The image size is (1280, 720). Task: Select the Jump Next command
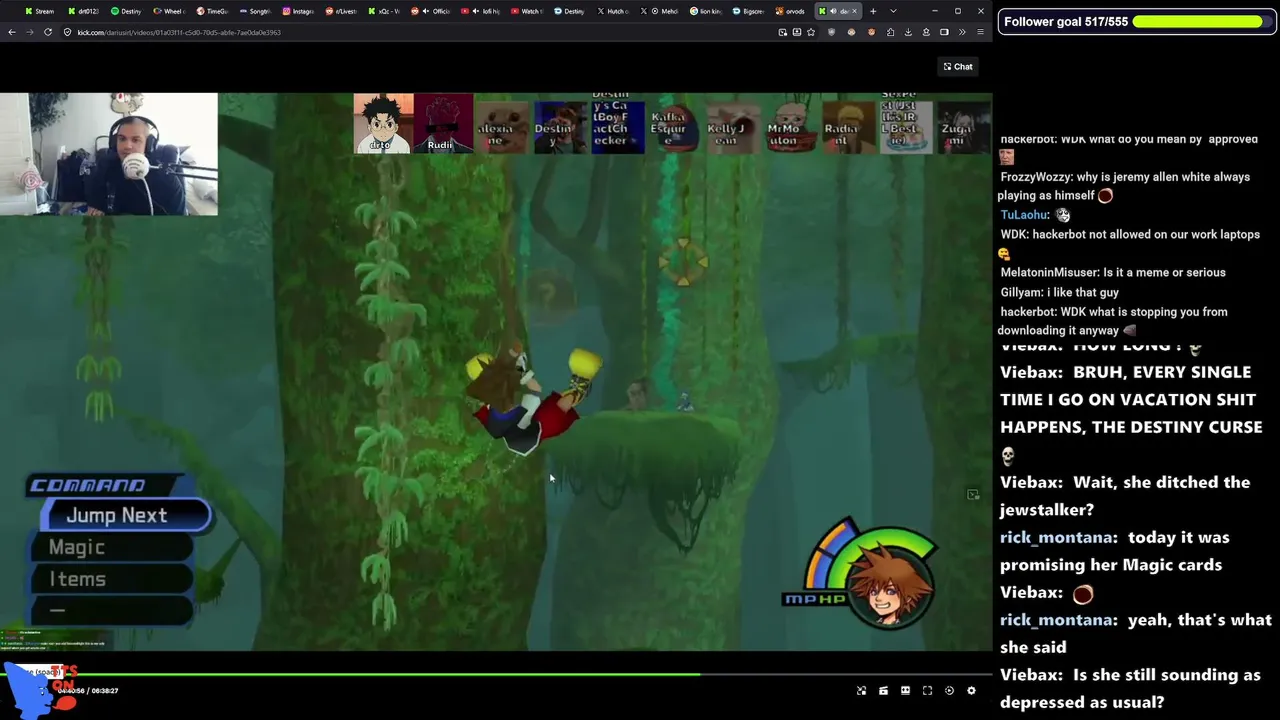pyautogui.click(x=126, y=515)
